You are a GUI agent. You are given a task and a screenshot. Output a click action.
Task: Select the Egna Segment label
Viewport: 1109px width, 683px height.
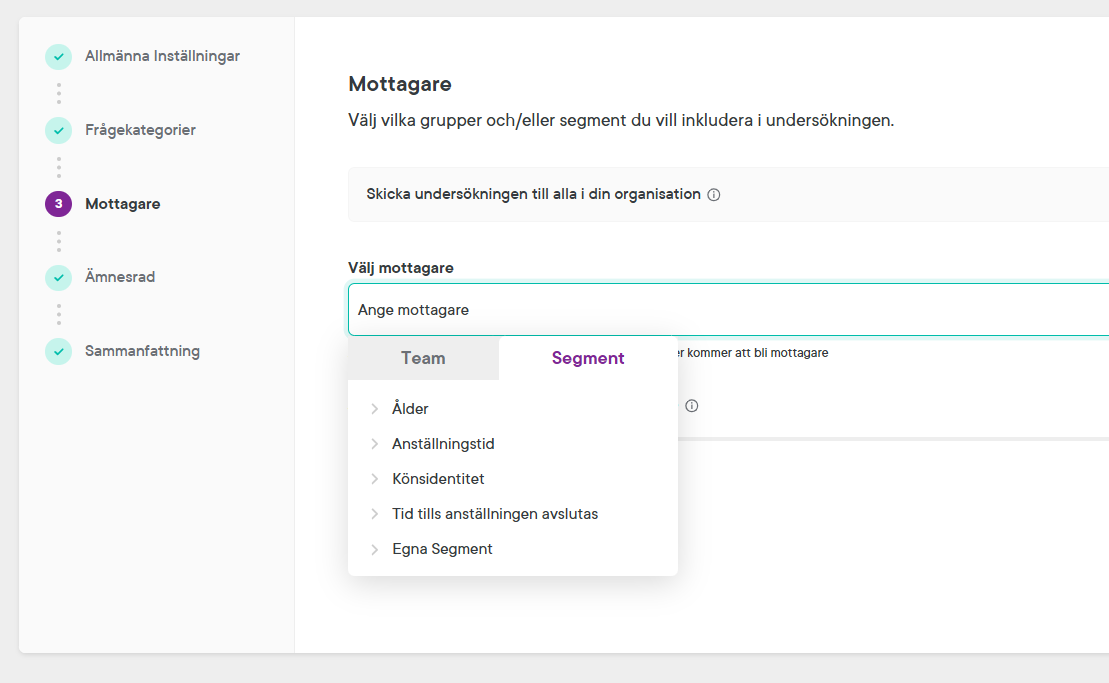(x=442, y=549)
